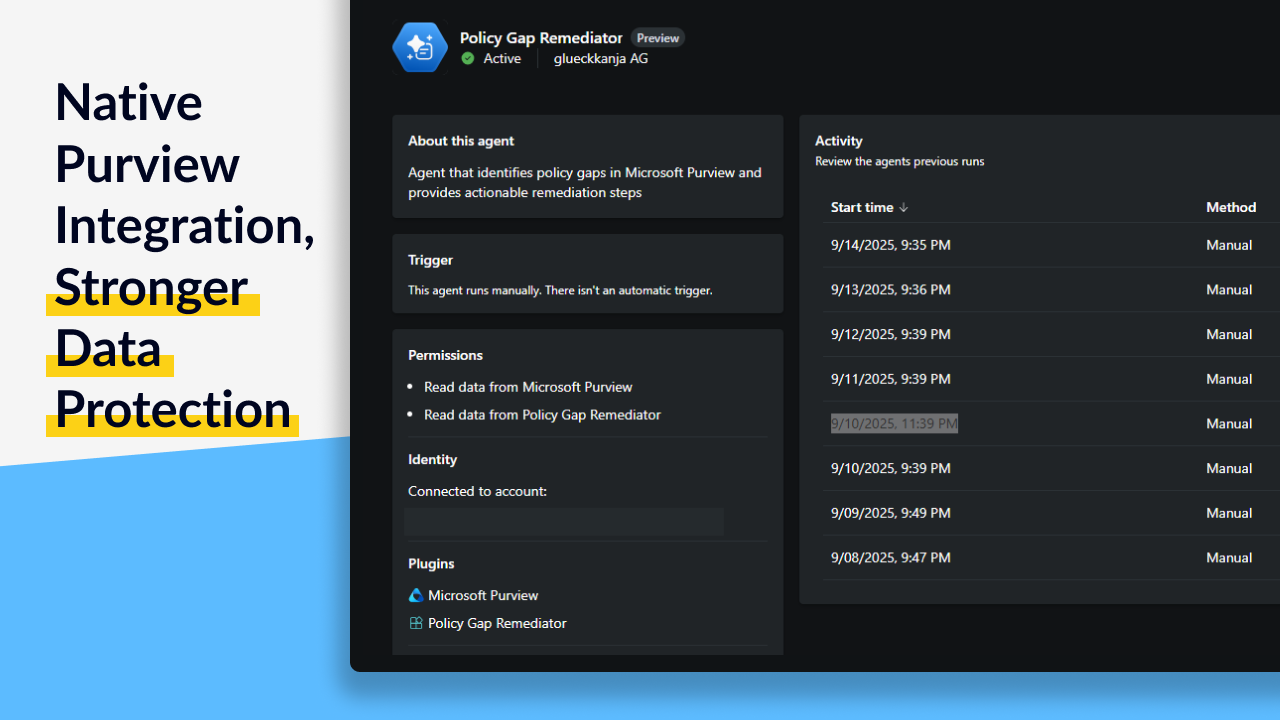Click the Microsoft Purview plugin name
The width and height of the screenshot is (1280, 720).
483,595
